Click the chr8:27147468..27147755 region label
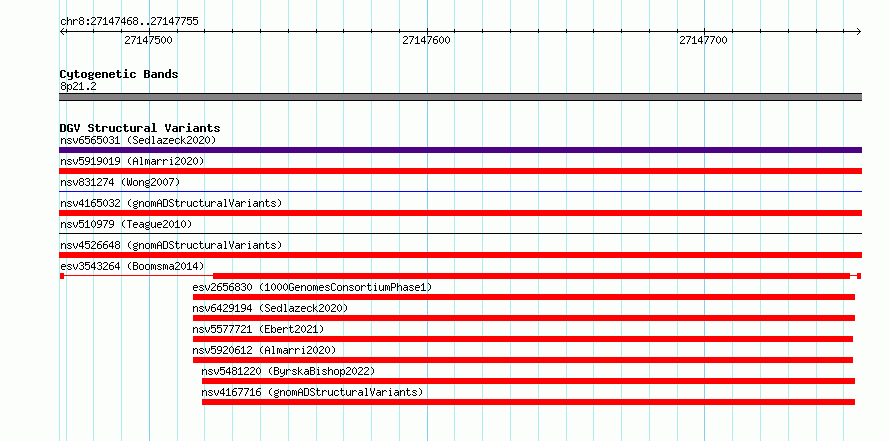The height and width of the screenshot is (441, 890). tap(129, 22)
